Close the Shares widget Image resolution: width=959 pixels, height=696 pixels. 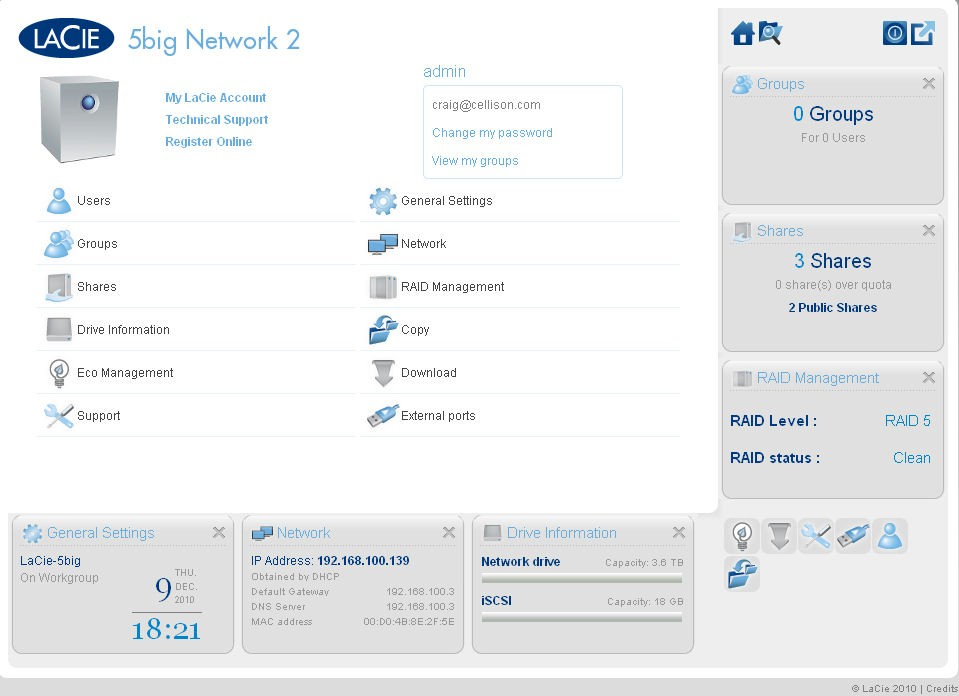point(928,230)
